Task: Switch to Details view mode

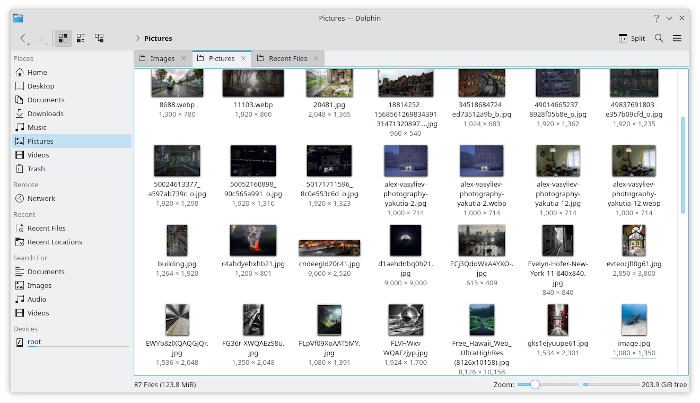Action: point(100,38)
